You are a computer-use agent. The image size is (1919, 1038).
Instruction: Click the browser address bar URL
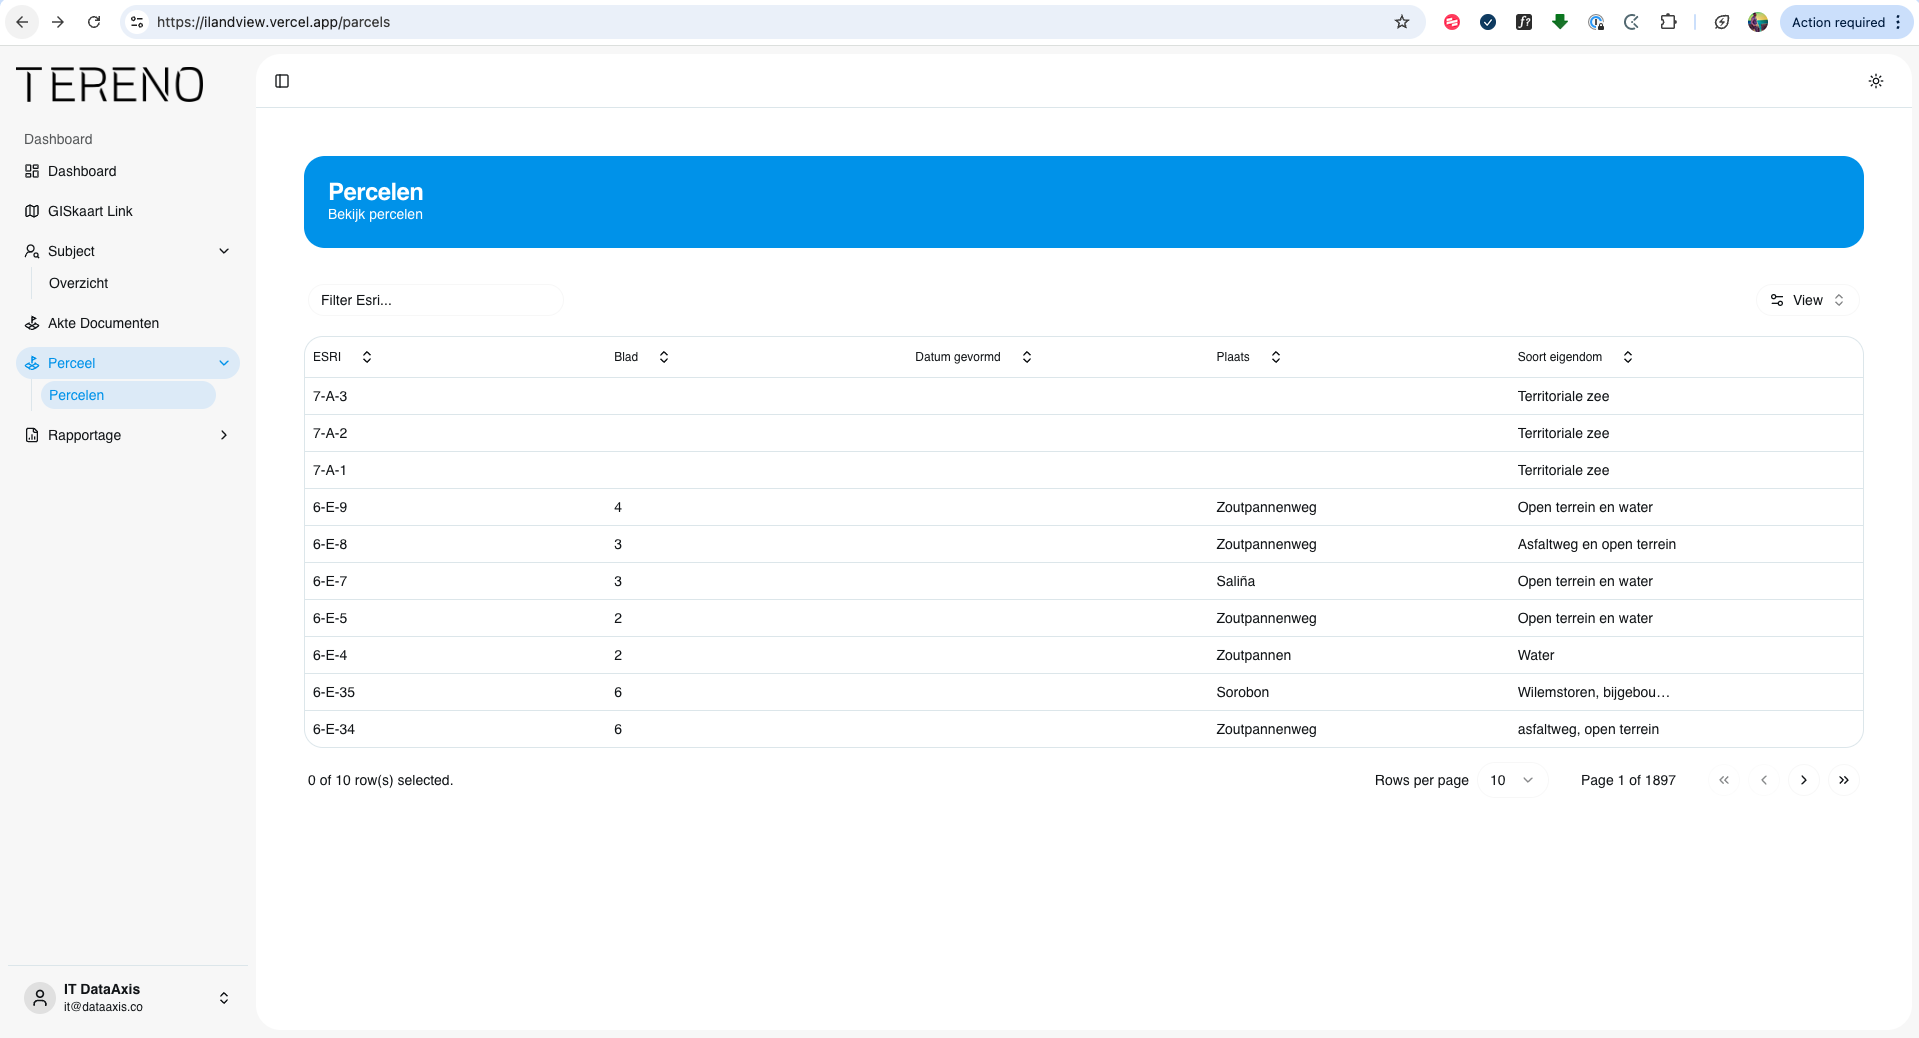pyautogui.click(x=273, y=22)
